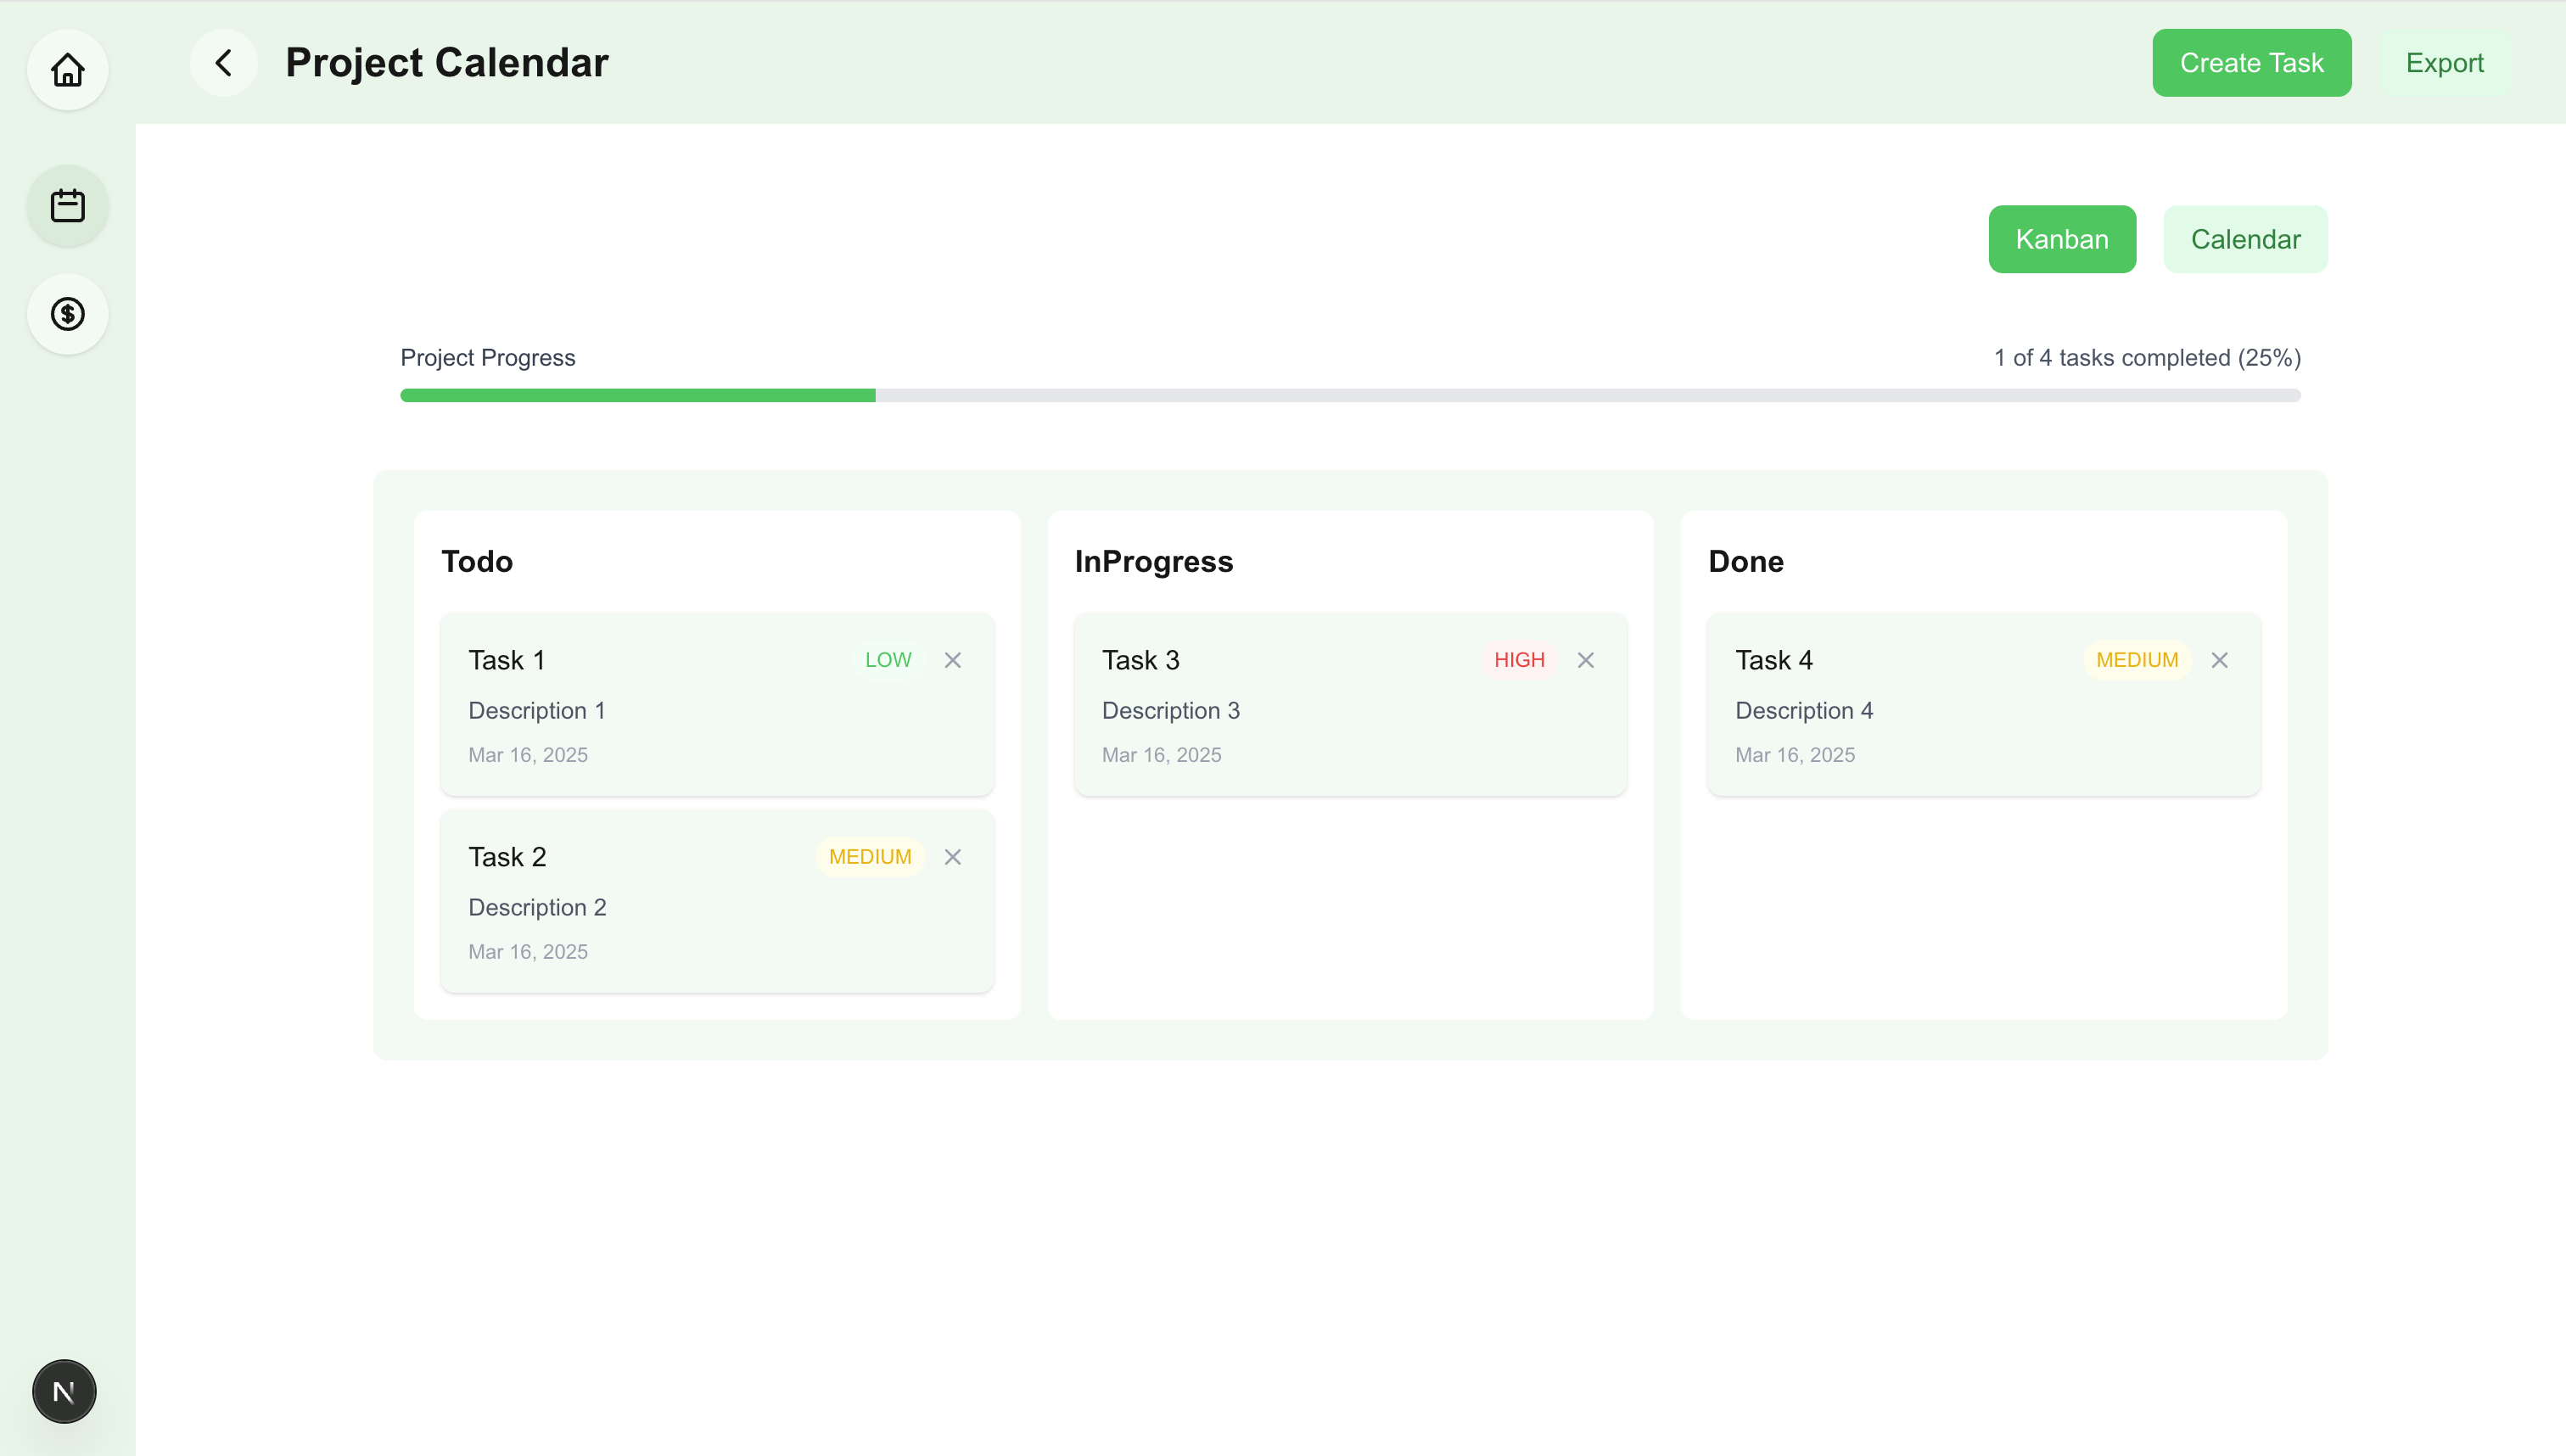Click the green project progress bar
The image size is (2566, 1456).
coord(637,396)
